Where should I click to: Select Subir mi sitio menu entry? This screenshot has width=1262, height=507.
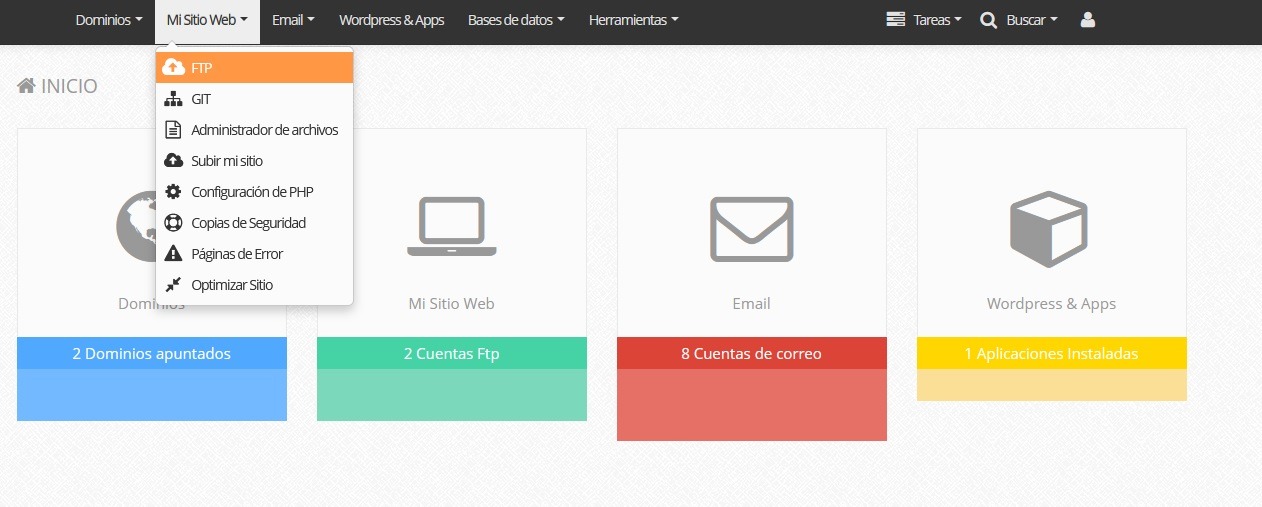[x=227, y=161]
